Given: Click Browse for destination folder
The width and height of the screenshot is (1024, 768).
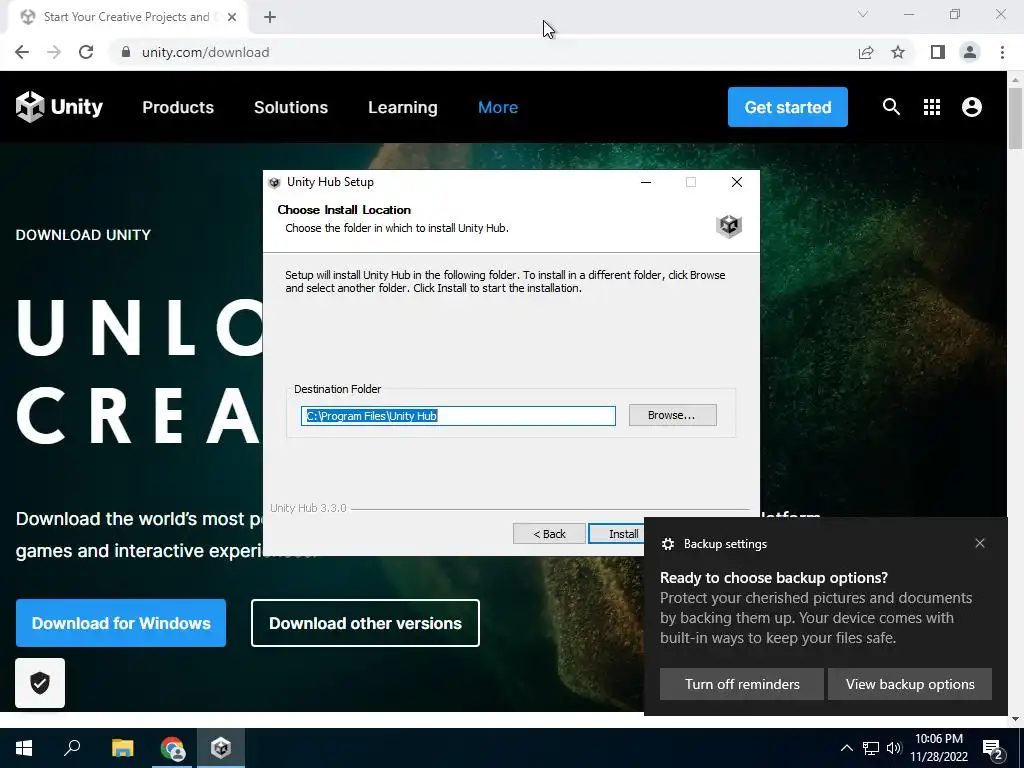Looking at the screenshot, I should pos(673,415).
